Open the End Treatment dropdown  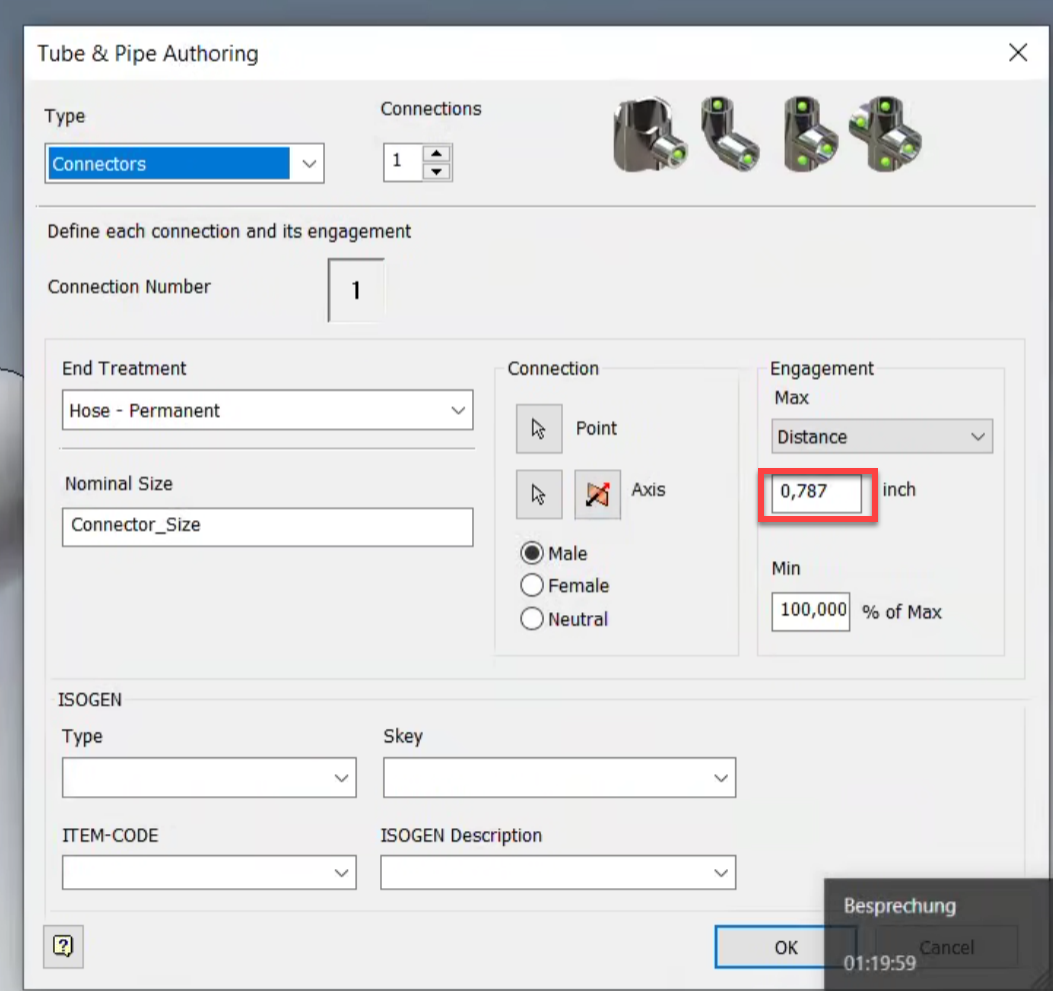[x=459, y=410]
